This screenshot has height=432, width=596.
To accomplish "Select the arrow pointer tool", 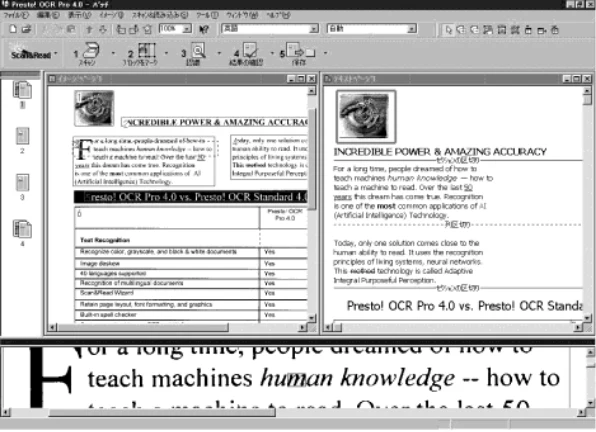I will [x=449, y=30].
